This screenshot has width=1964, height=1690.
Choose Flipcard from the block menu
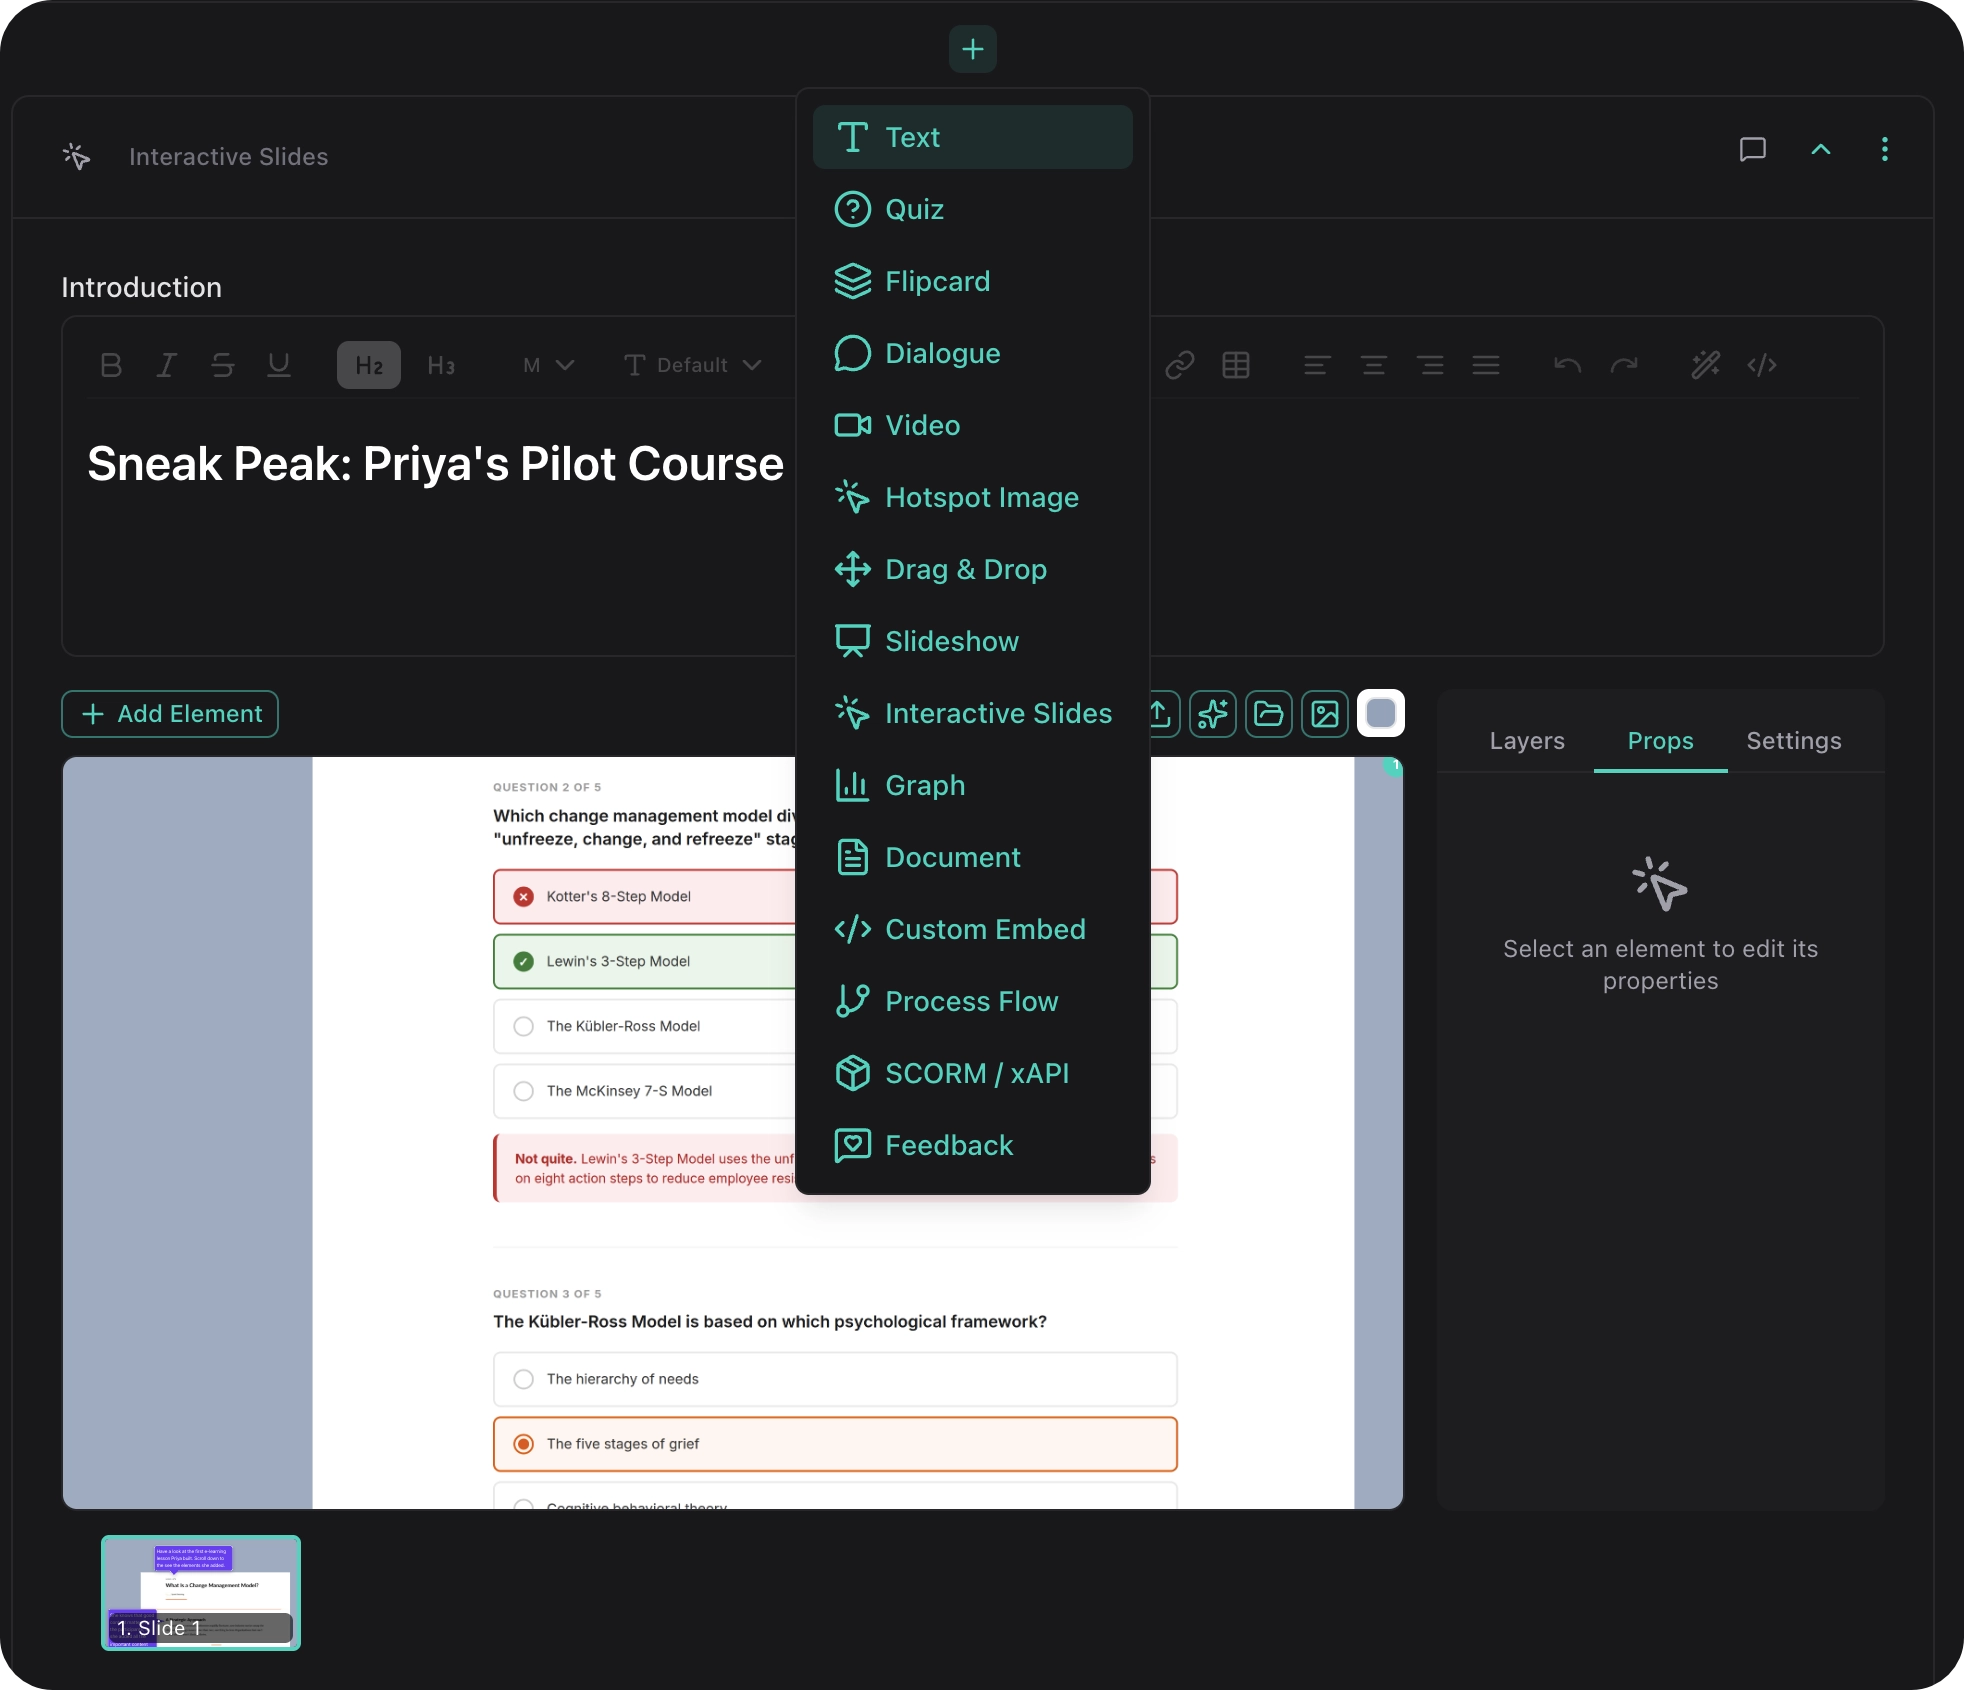click(x=937, y=281)
